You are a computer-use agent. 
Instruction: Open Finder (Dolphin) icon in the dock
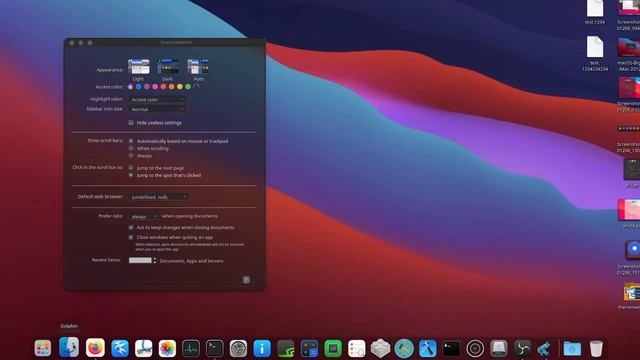tap(69, 347)
